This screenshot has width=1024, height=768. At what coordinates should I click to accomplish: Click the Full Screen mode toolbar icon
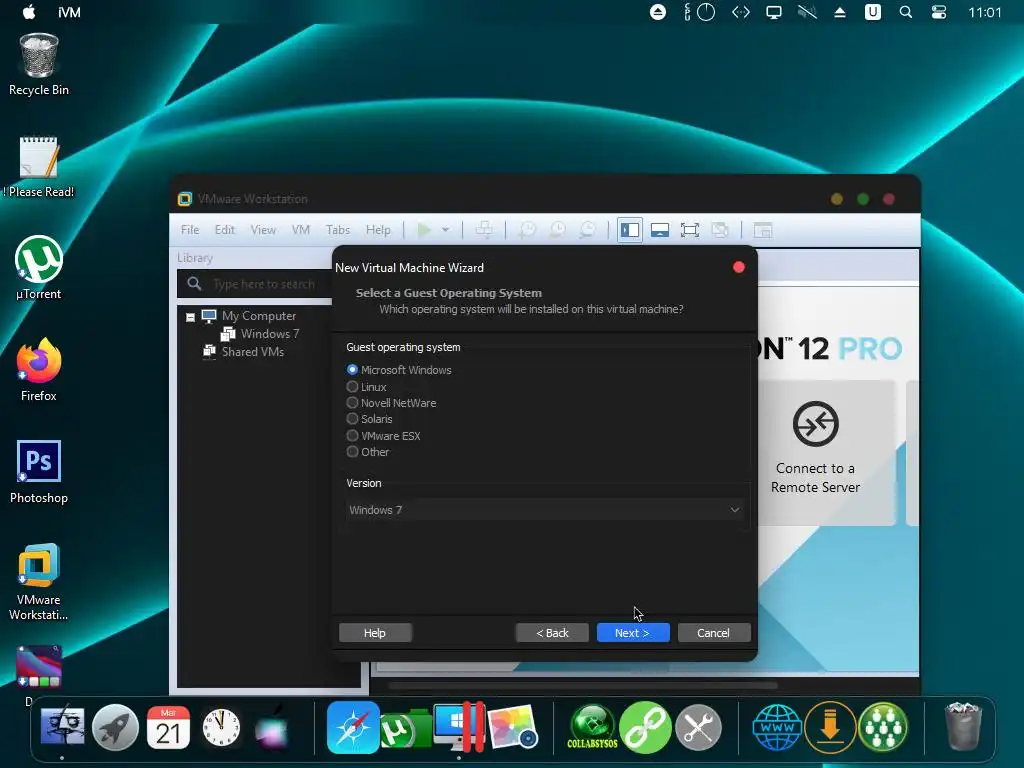point(690,230)
